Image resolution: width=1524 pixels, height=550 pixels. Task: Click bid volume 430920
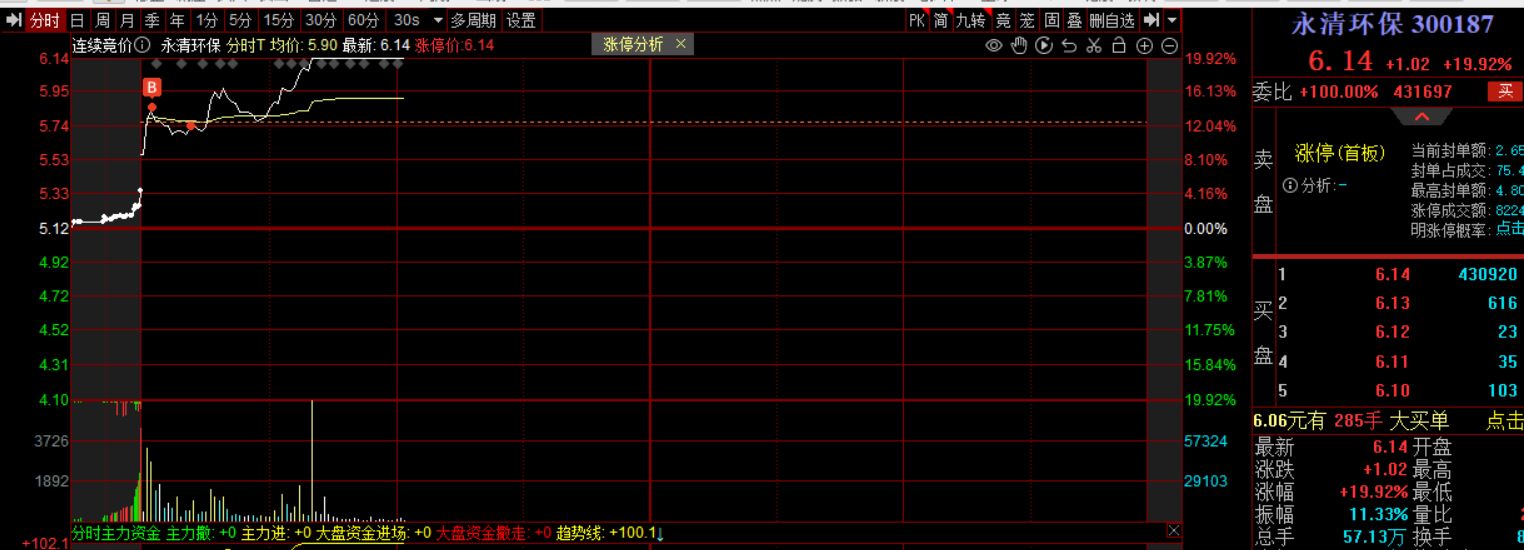click(1487, 274)
